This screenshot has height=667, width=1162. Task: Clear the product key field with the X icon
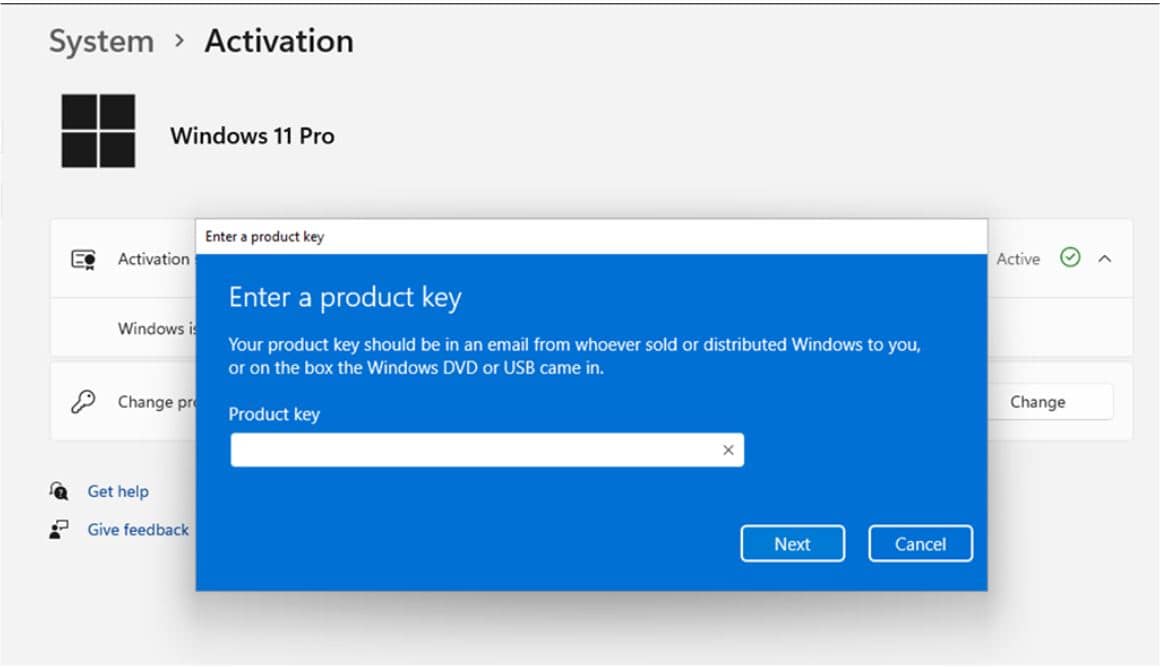point(729,449)
